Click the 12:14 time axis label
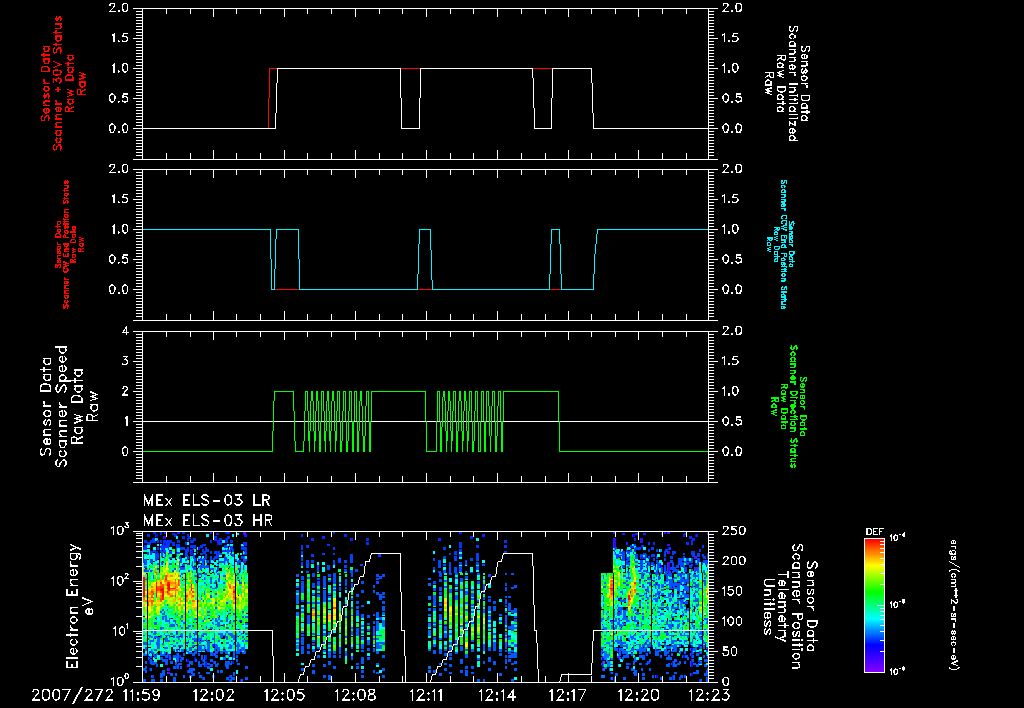 497,695
